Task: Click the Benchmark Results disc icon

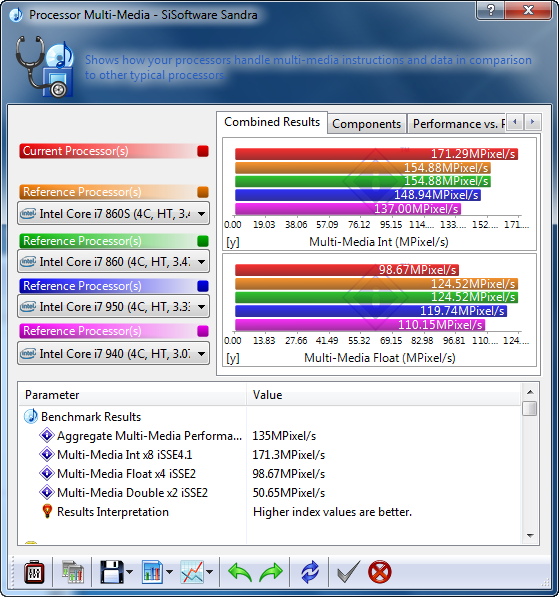Action: coord(31,417)
